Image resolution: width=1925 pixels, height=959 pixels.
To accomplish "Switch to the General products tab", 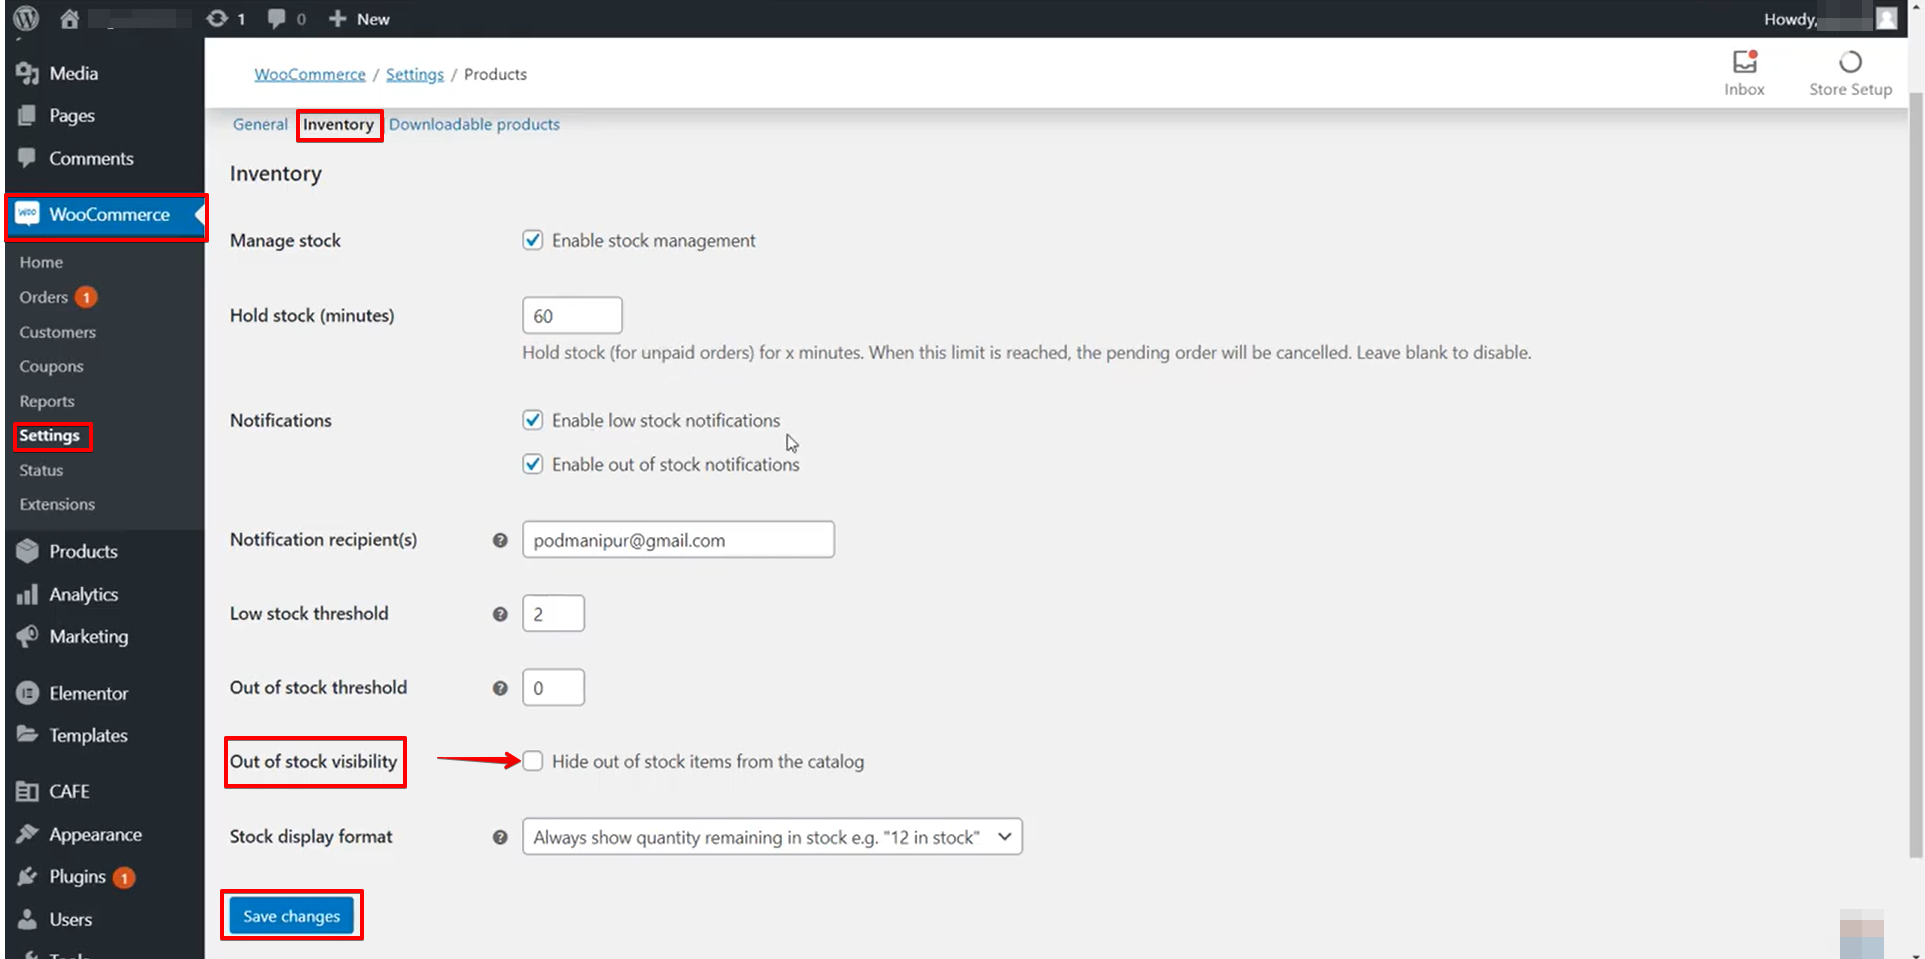I will pyautogui.click(x=260, y=124).
